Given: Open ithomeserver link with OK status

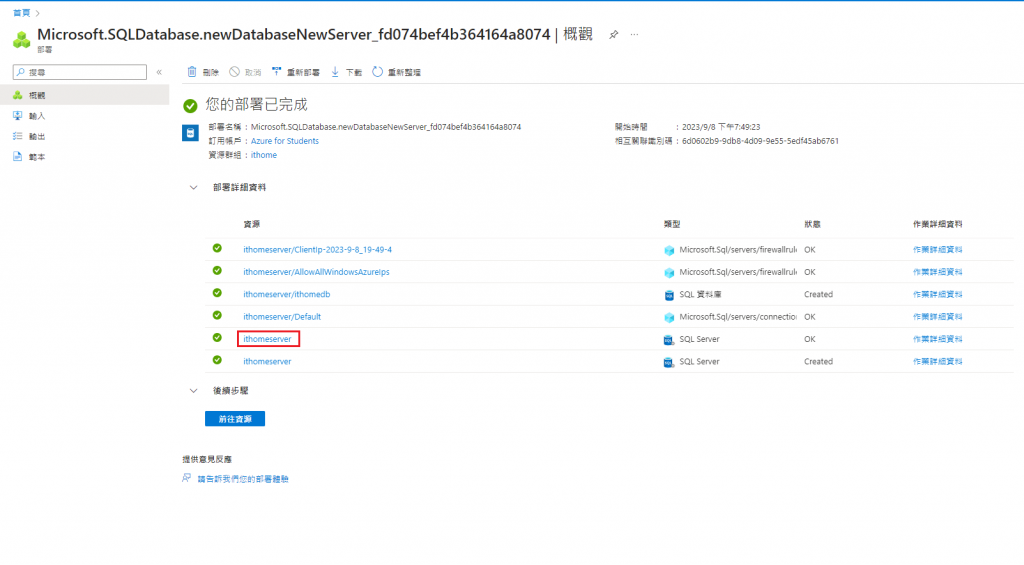Looking at the screenshot, I should 267,339.
